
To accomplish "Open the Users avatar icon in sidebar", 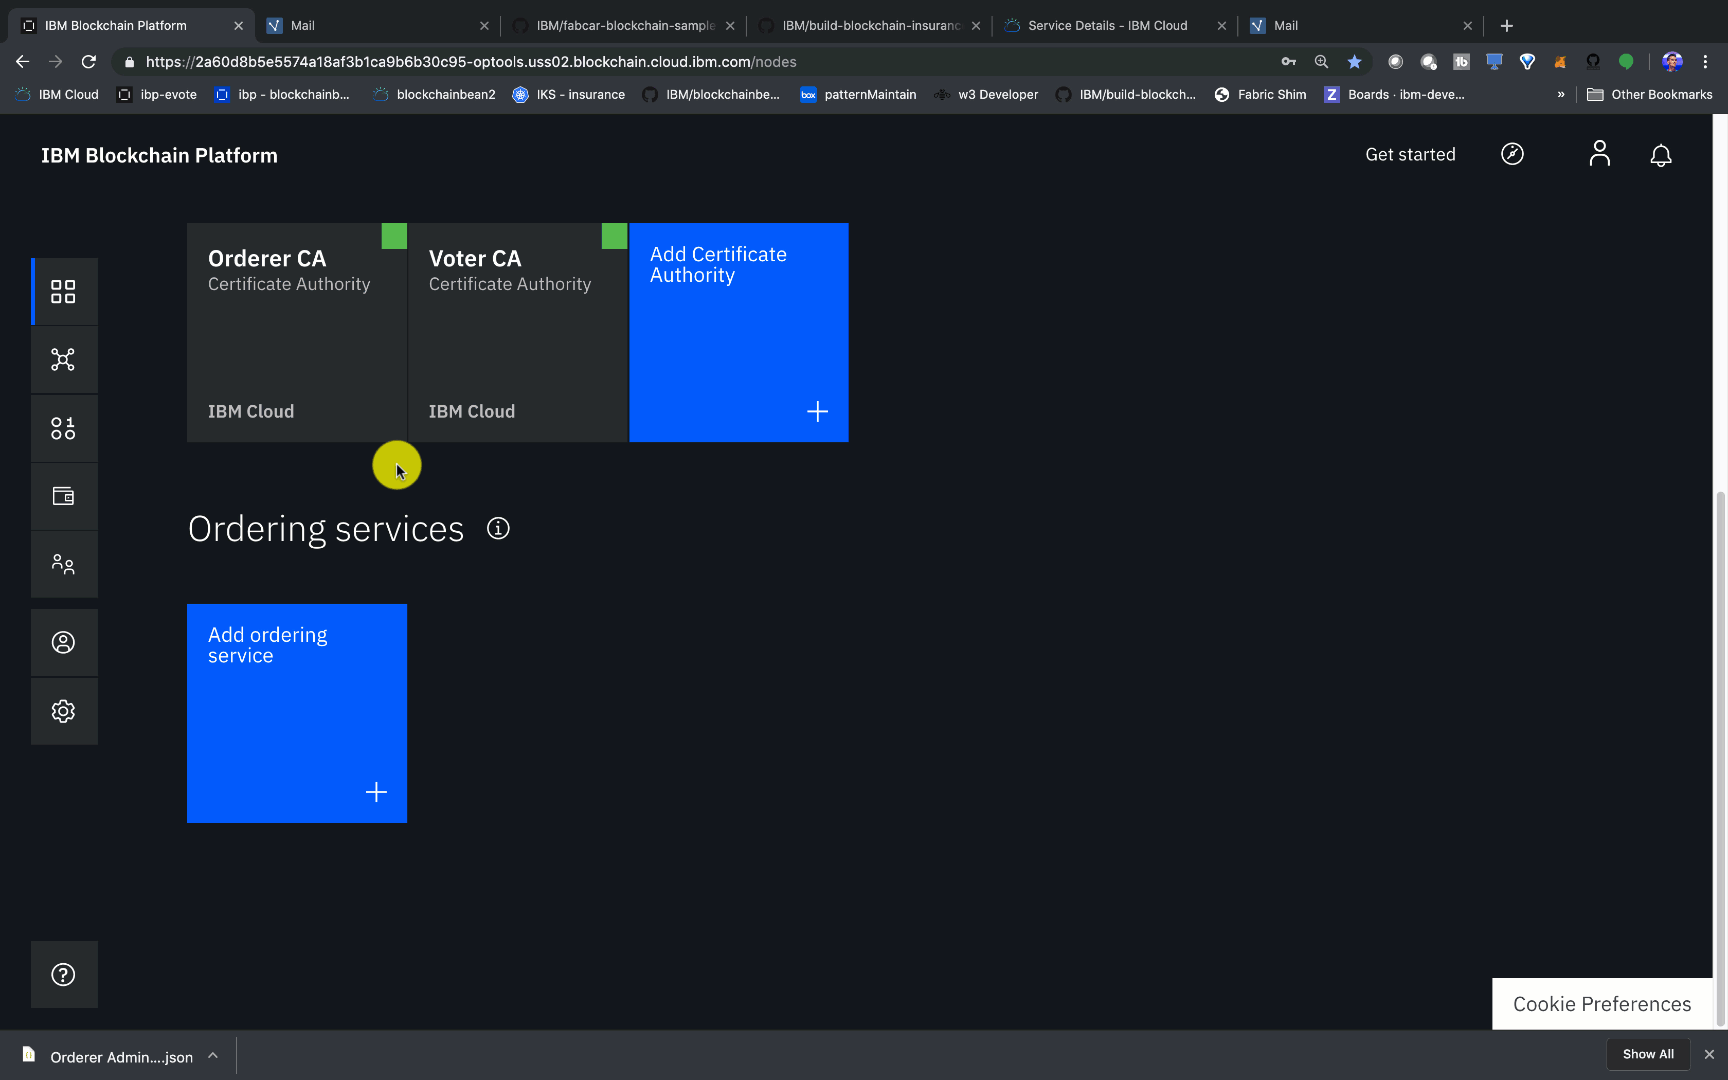I will 63,642.
